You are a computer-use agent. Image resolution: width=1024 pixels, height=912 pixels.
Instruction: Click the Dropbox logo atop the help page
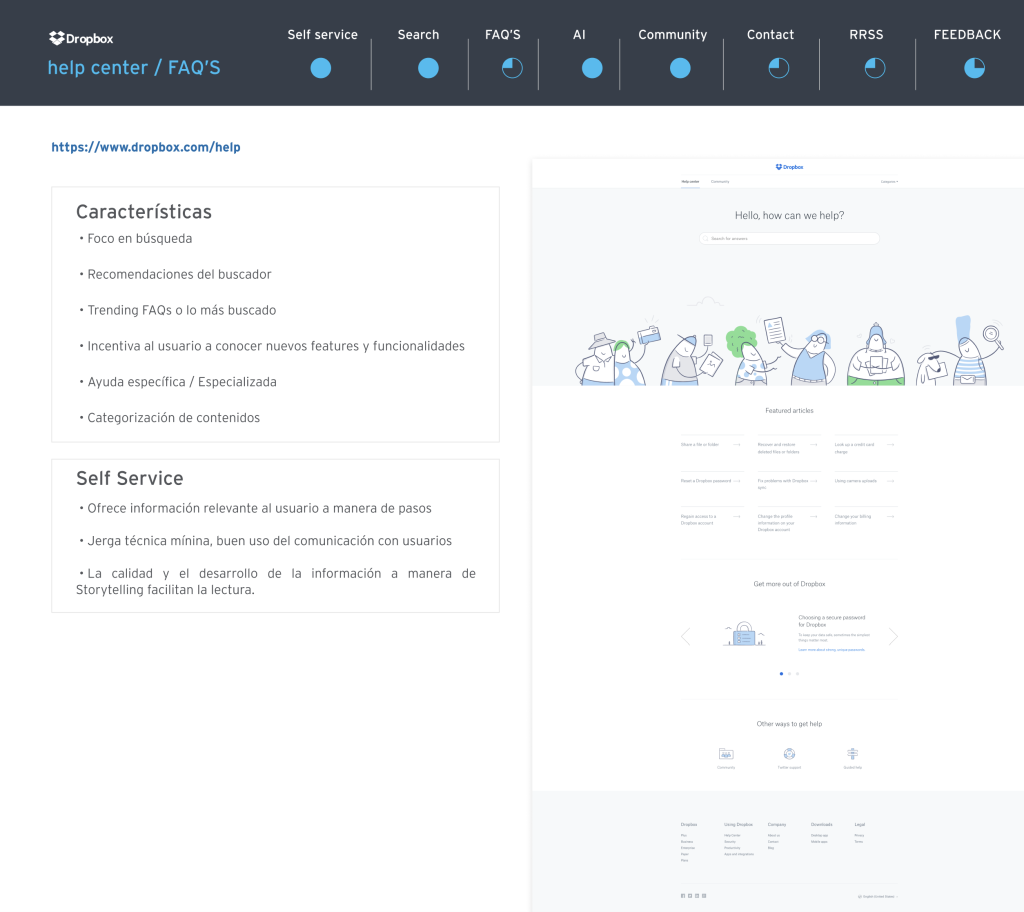click(x=790, y=167)
